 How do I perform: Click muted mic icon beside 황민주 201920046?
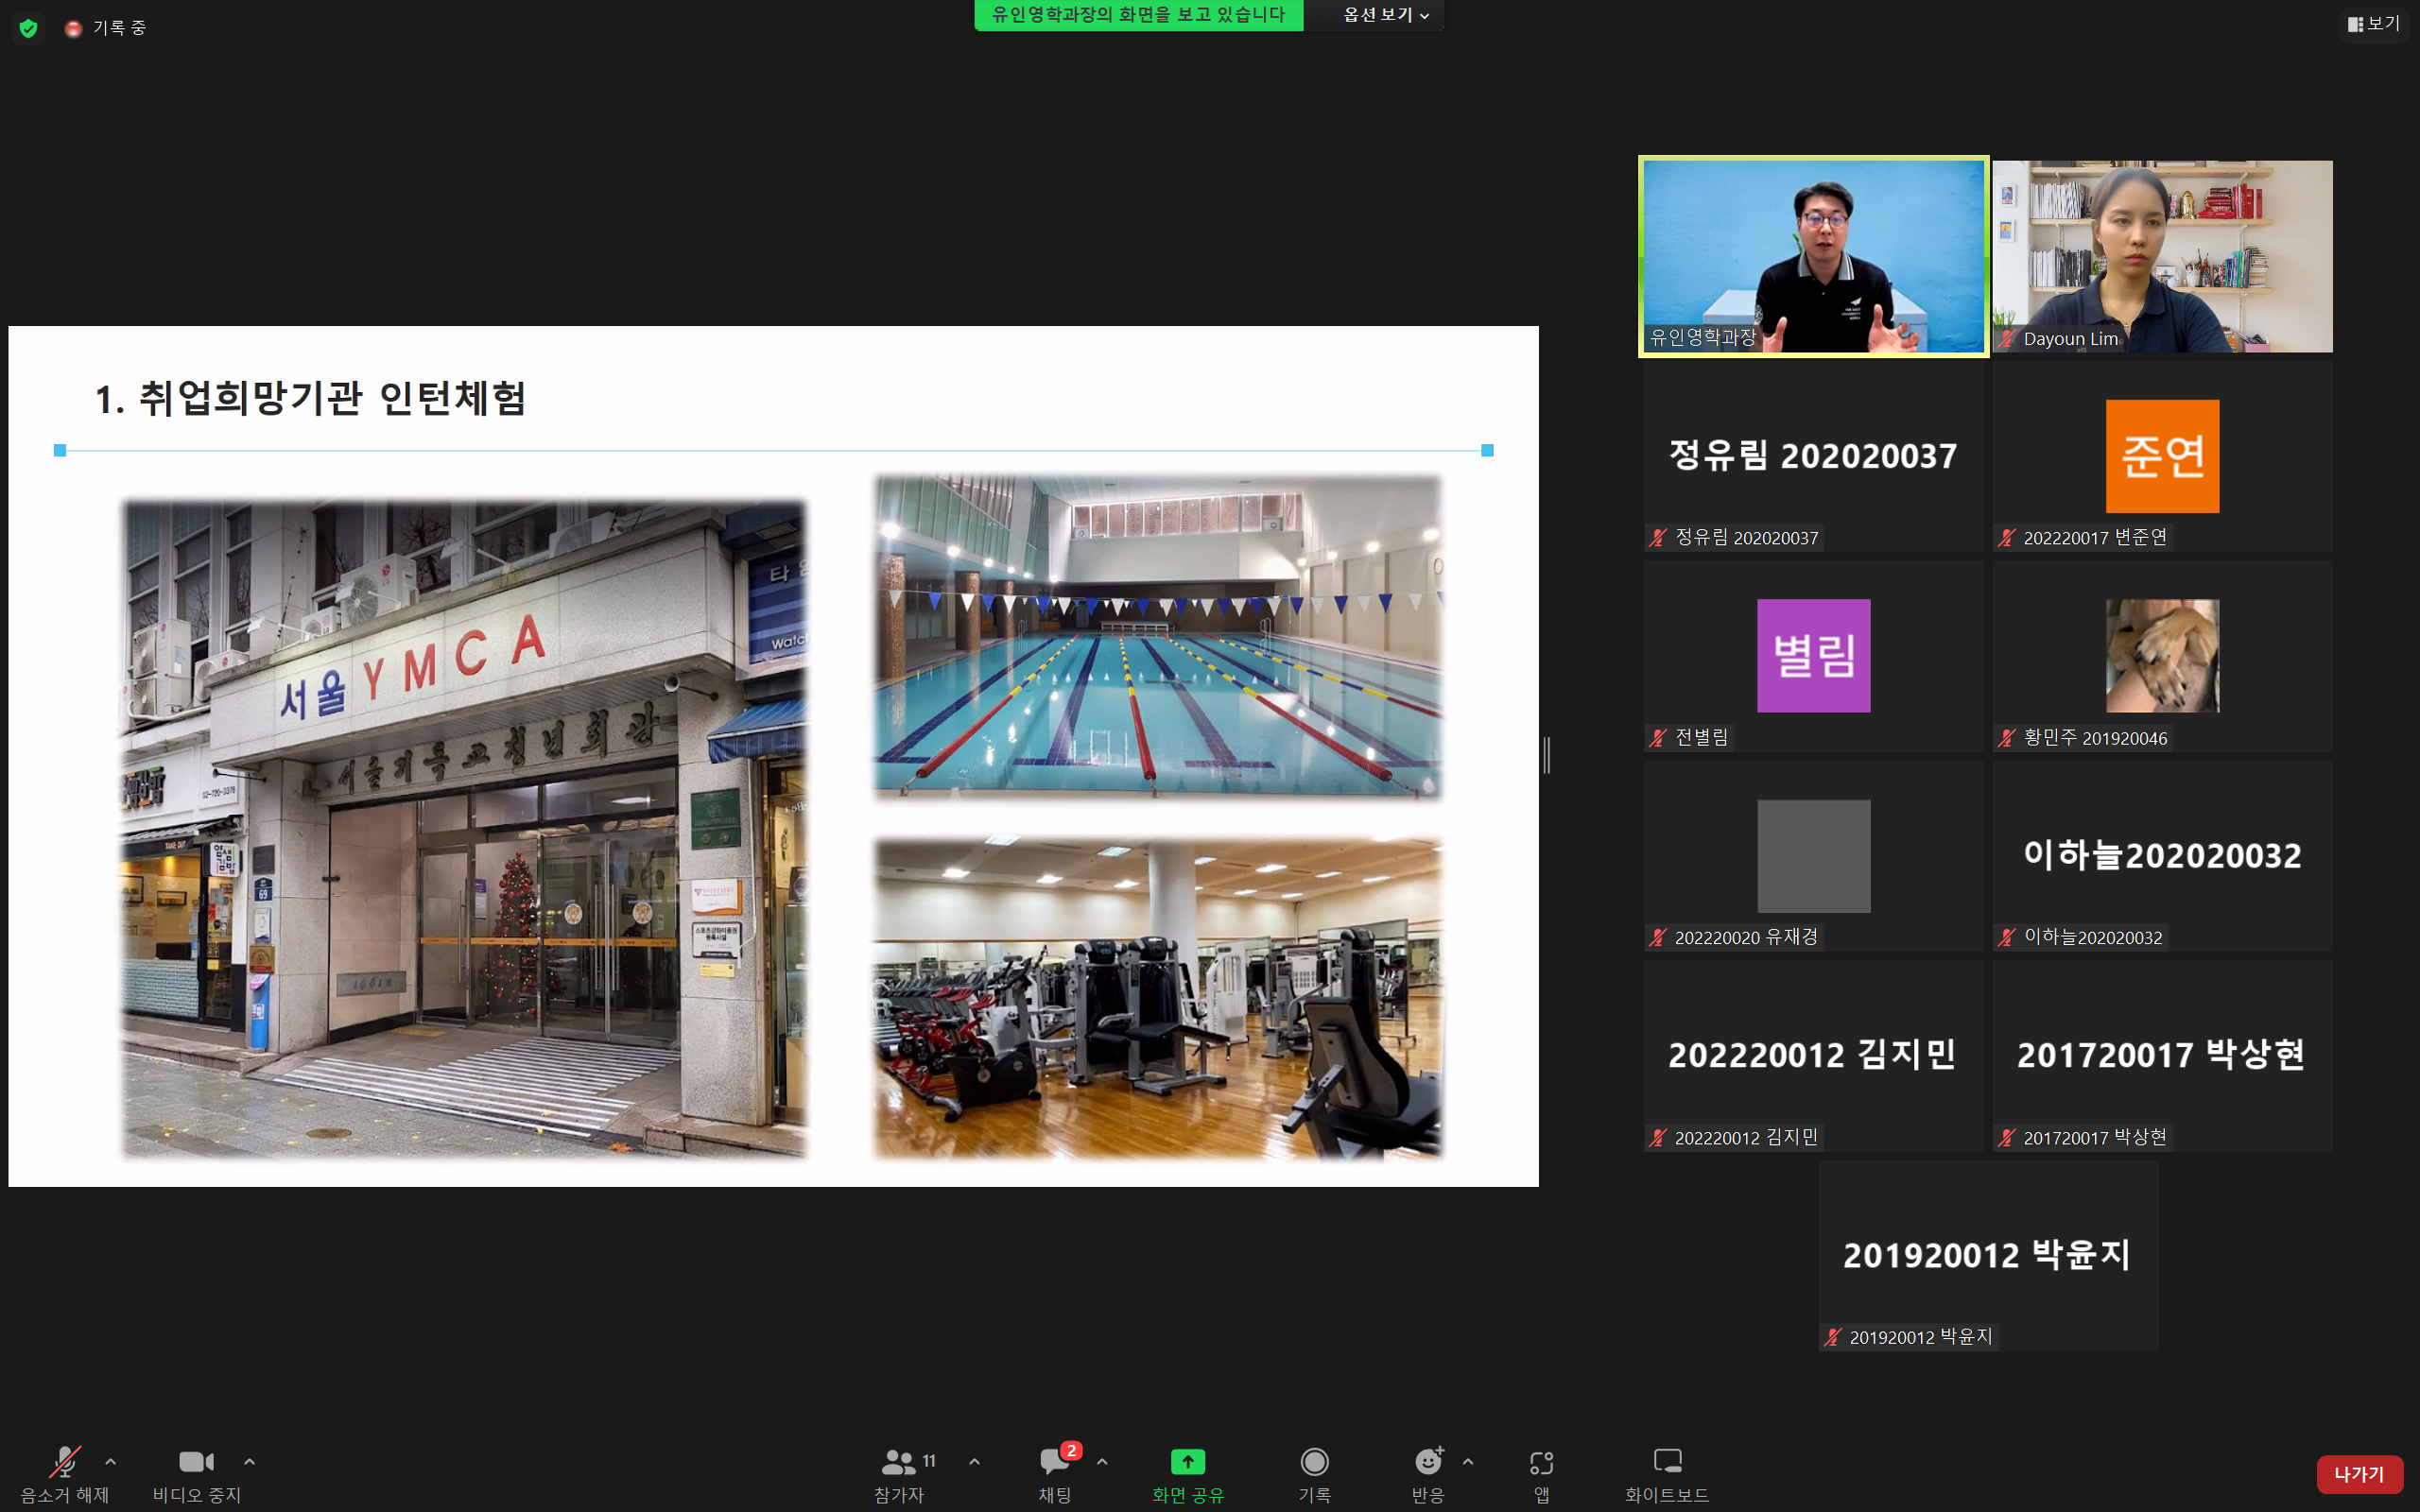point(2007,738)
